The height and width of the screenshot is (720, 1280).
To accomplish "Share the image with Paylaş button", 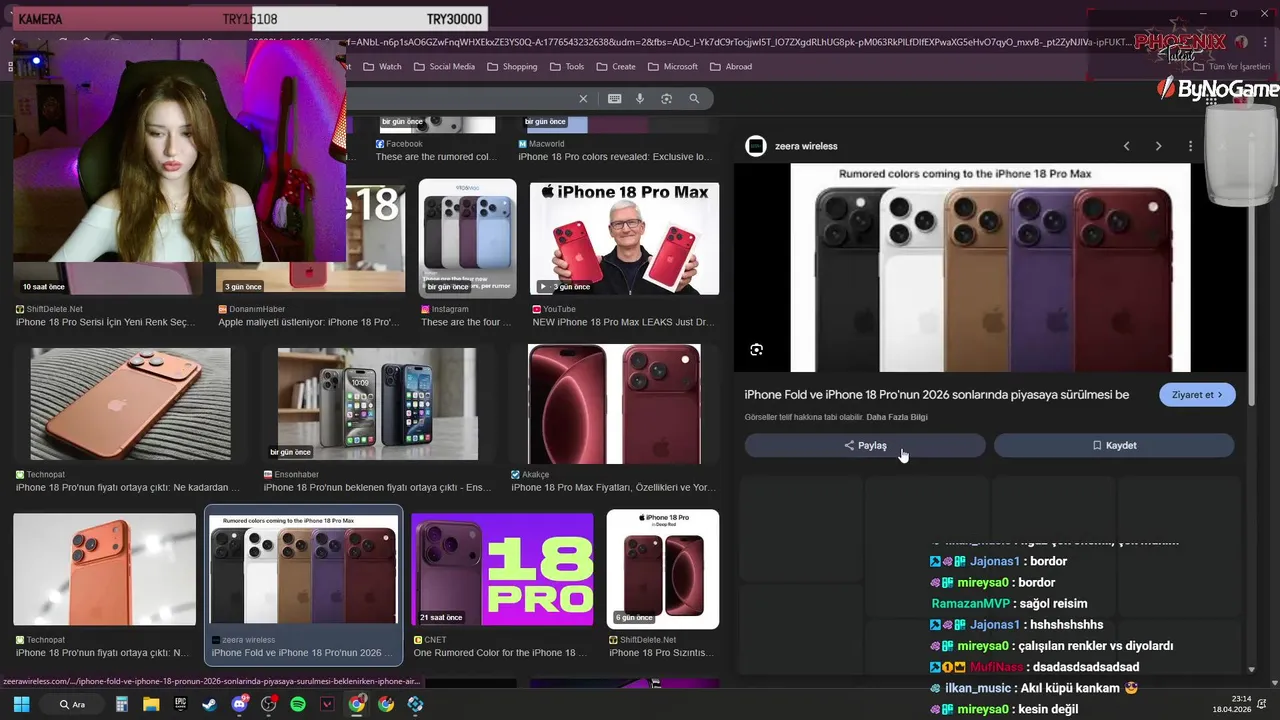I will [x=865, y=446].
